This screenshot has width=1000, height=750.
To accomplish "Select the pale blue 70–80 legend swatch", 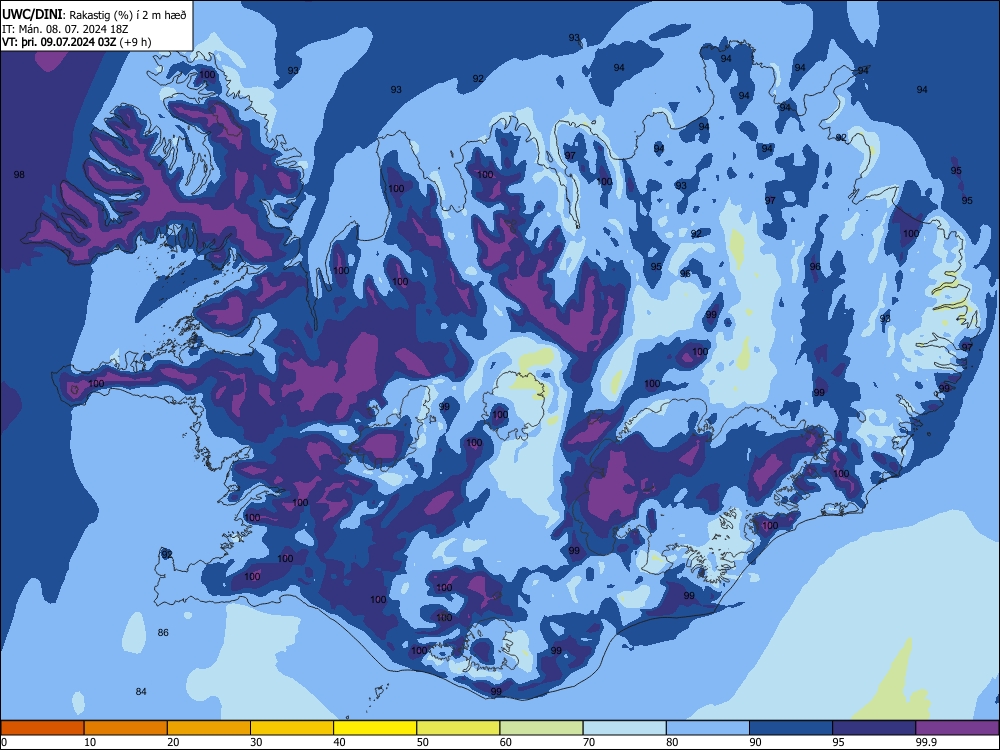I will coord(624,728).
